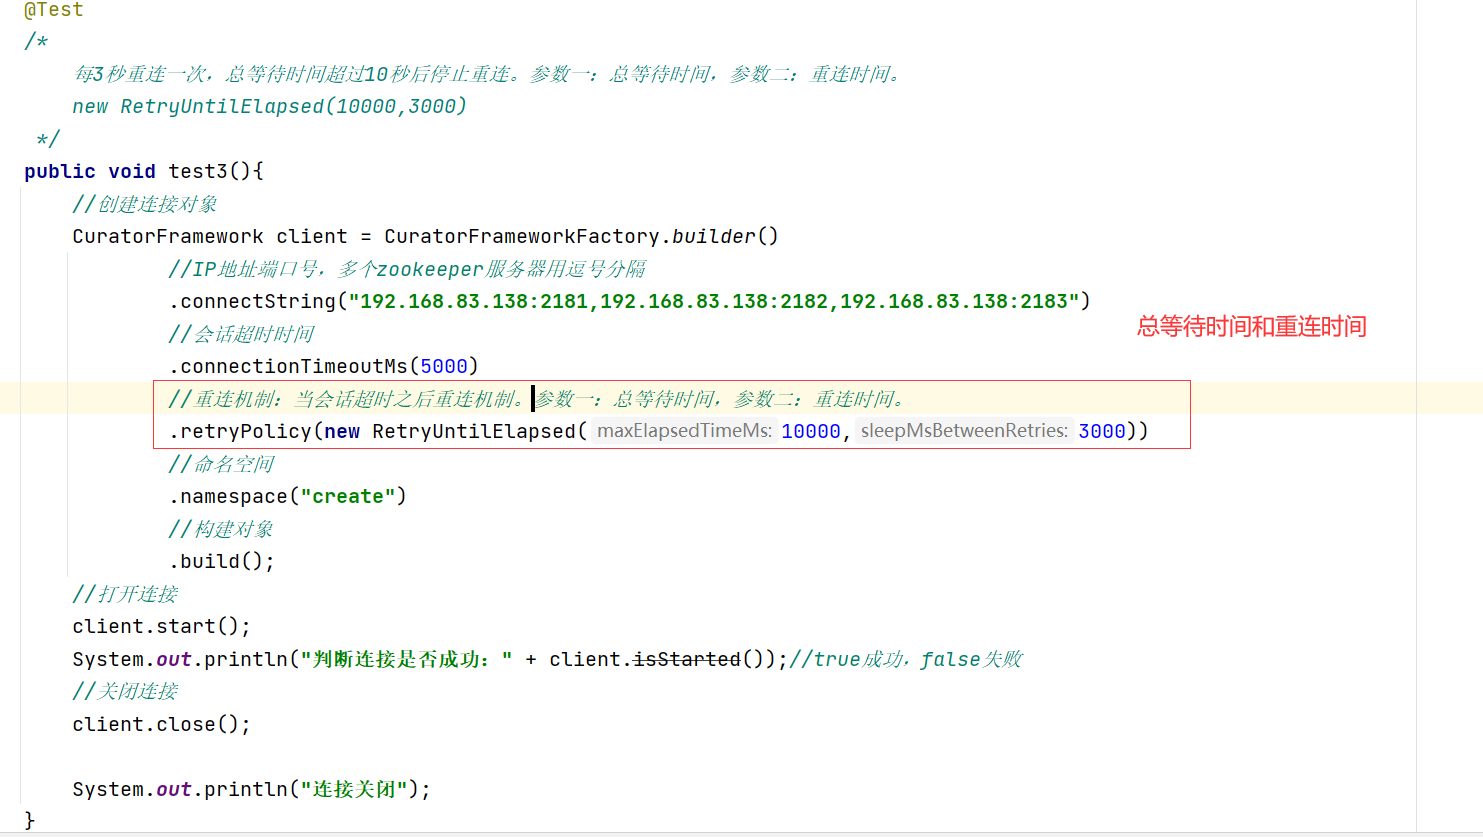Click the block comment opener "/*"

pyautogui.click(x=36, y=41)
